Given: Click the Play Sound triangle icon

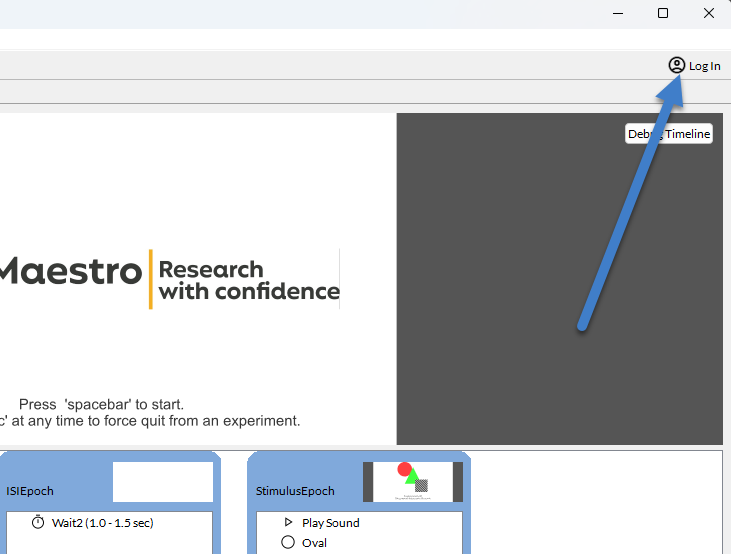Looking at the screenshot, I should point(288,522).
